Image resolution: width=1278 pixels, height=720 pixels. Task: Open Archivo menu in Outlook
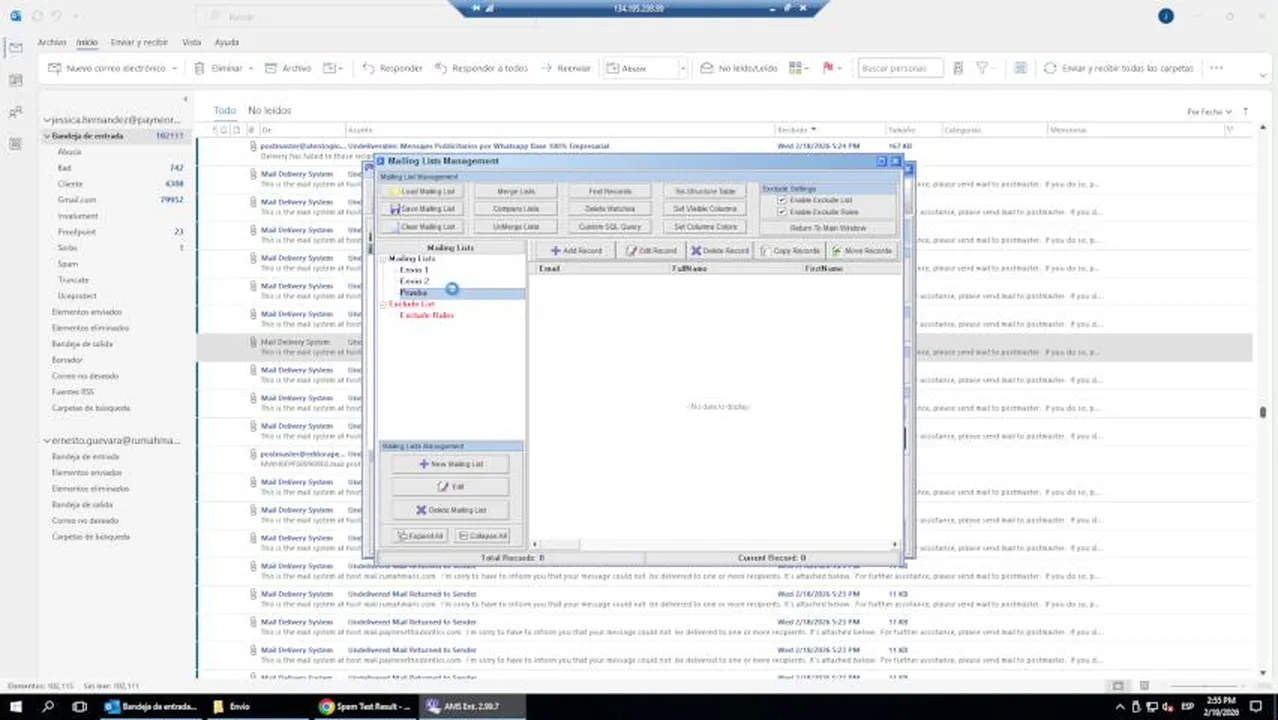52,42
